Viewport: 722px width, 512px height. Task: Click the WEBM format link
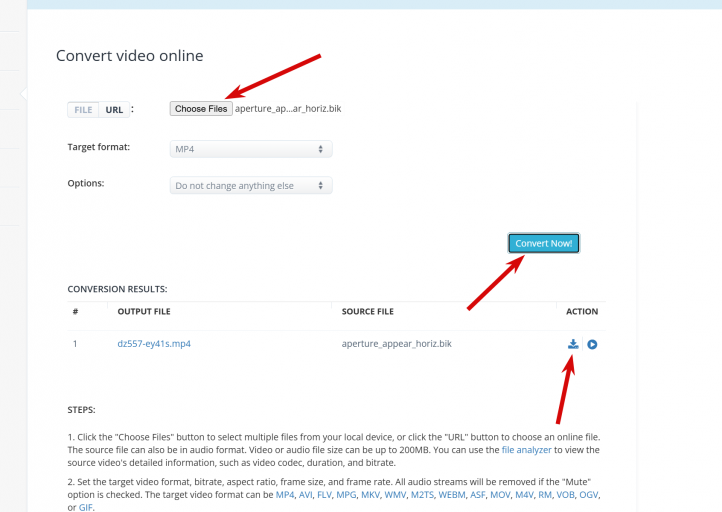452,495
